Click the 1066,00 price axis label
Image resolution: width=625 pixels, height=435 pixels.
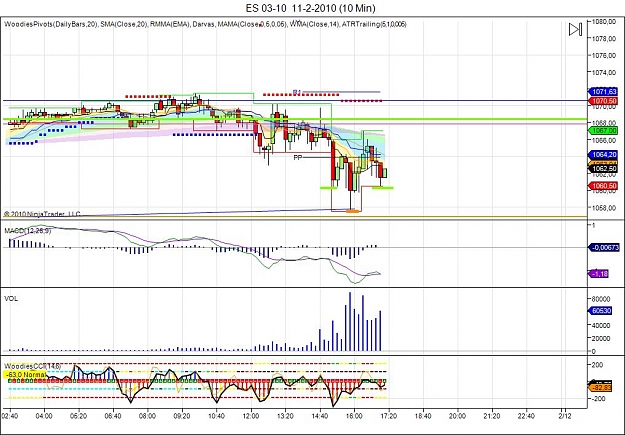coord(605,140)
